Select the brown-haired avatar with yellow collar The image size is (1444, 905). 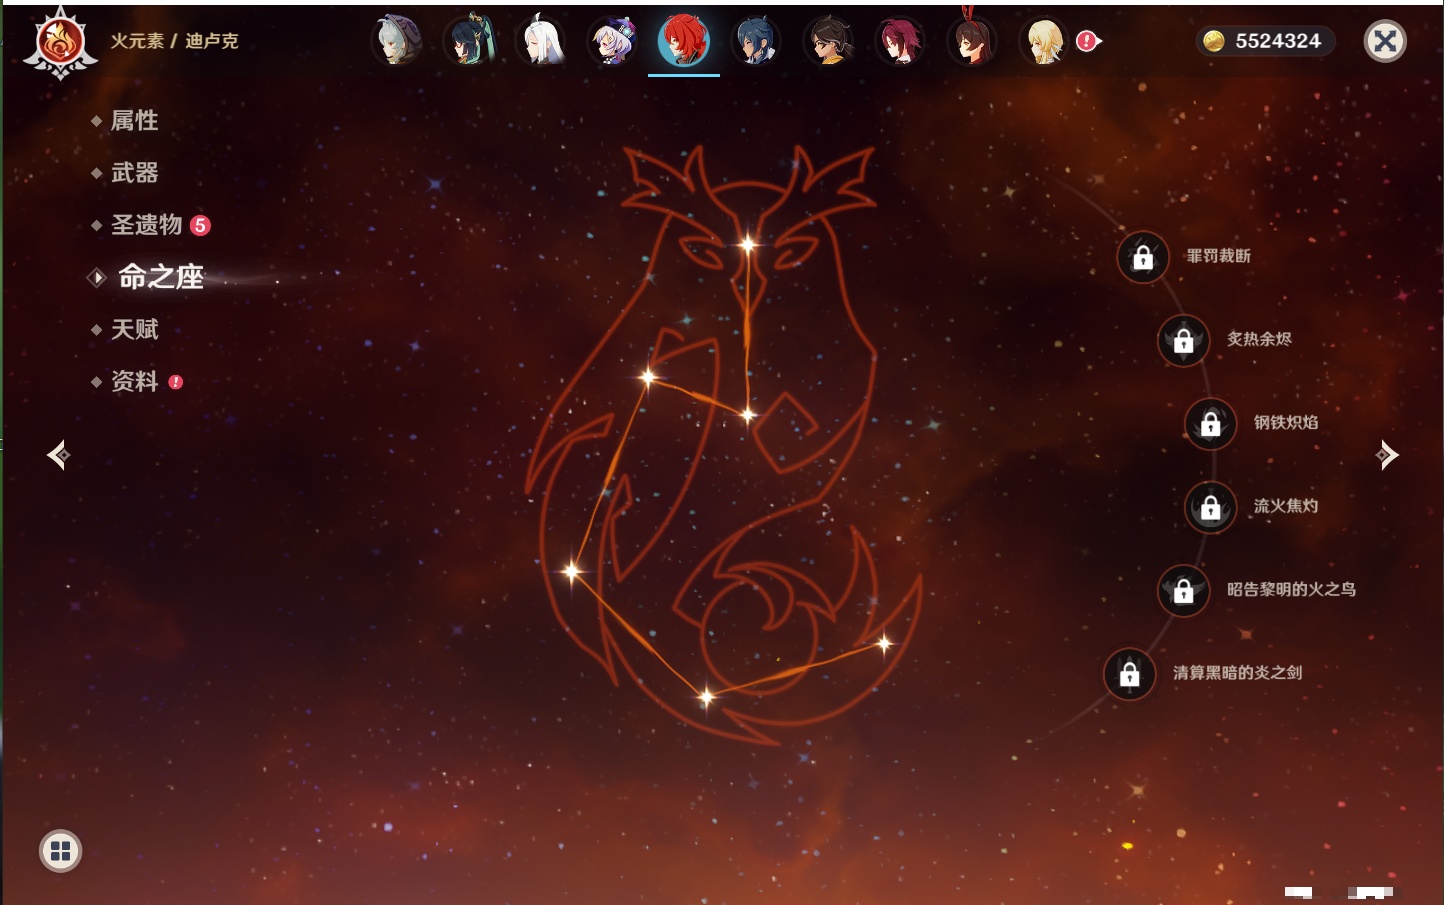pyautogui.click(x=828, y=41)
